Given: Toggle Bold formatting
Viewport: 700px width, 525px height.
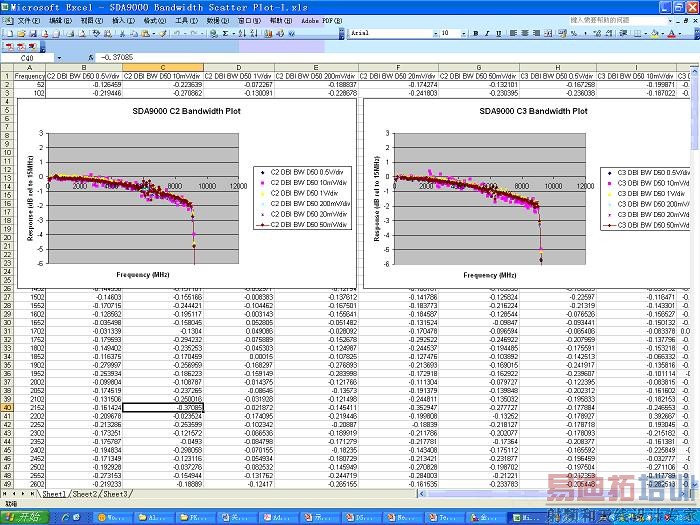Looking at the screenshot, I should [475, 33].
